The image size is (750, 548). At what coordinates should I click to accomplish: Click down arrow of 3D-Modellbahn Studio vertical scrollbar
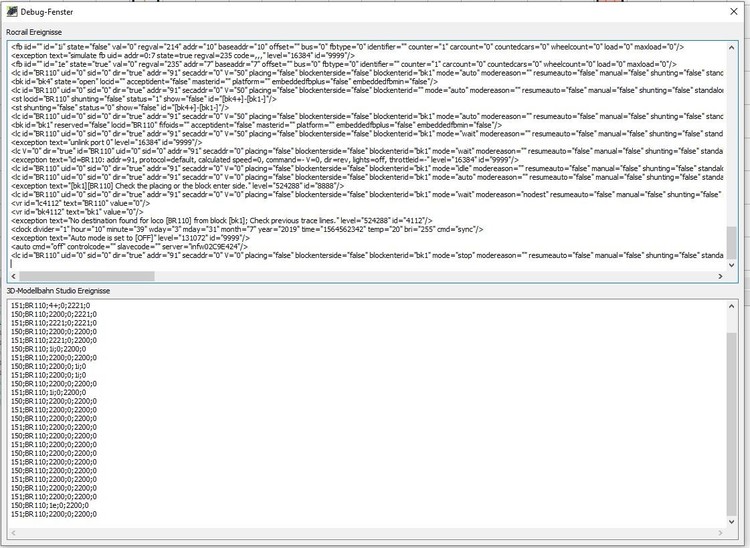tap(731, 522)
